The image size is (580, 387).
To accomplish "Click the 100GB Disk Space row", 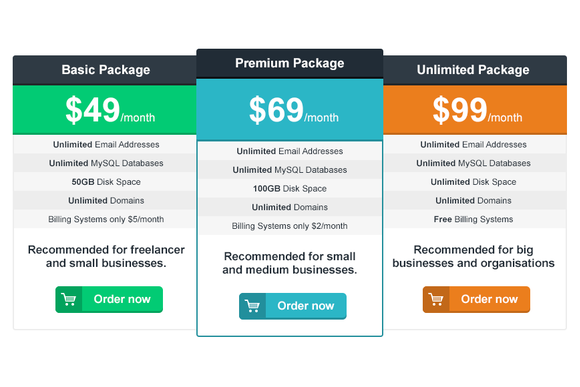I will tap(290, 189).
